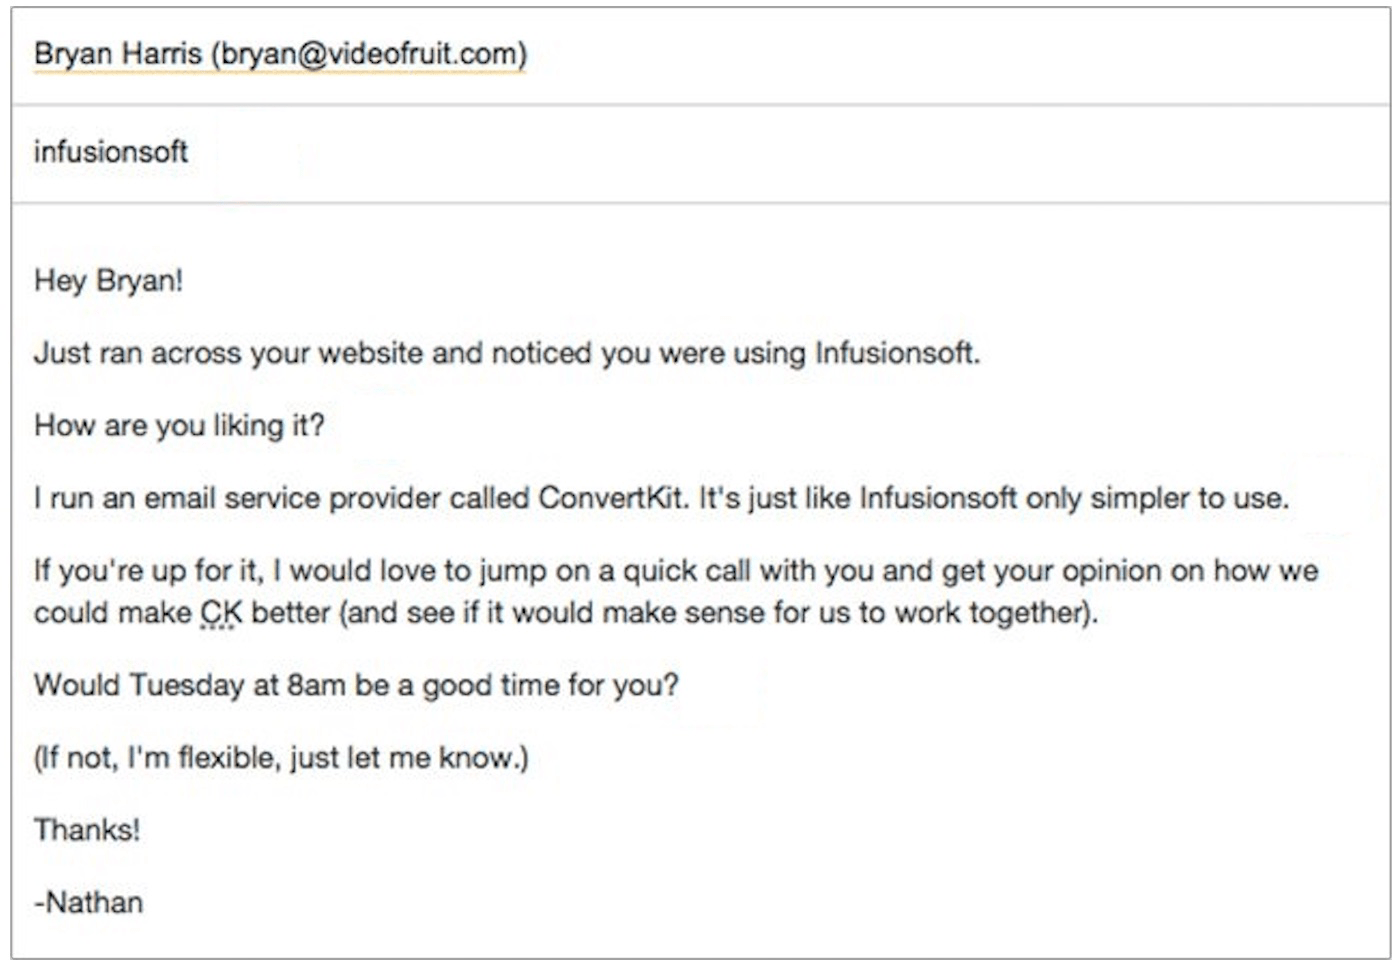The width and height of the screenshot is (1400, 970).
Task: Click the bryan@videofruit.com email address
Action: (369, 53)
